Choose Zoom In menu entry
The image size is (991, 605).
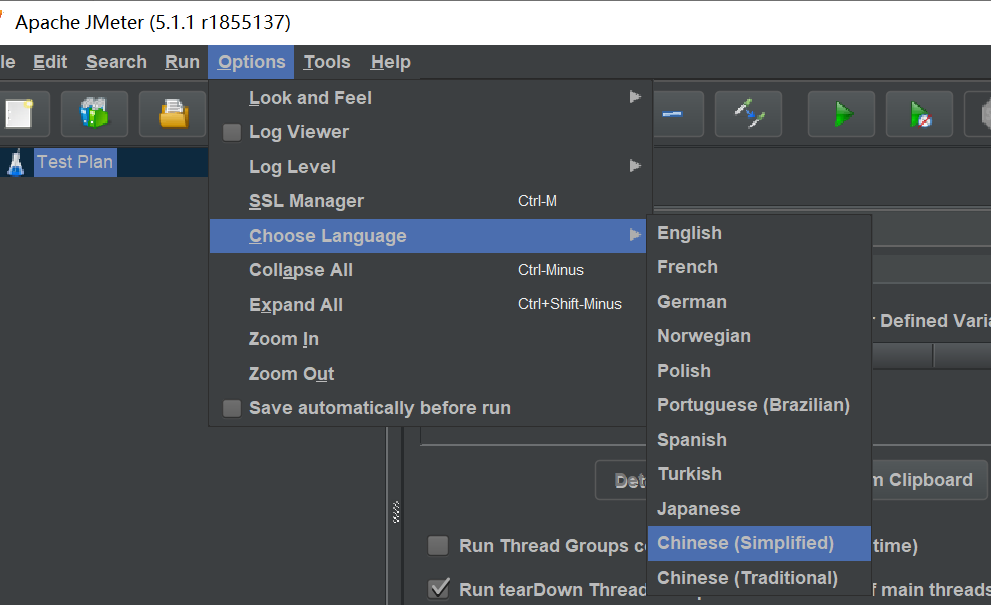pyautogui.click(x=428, y=339)
